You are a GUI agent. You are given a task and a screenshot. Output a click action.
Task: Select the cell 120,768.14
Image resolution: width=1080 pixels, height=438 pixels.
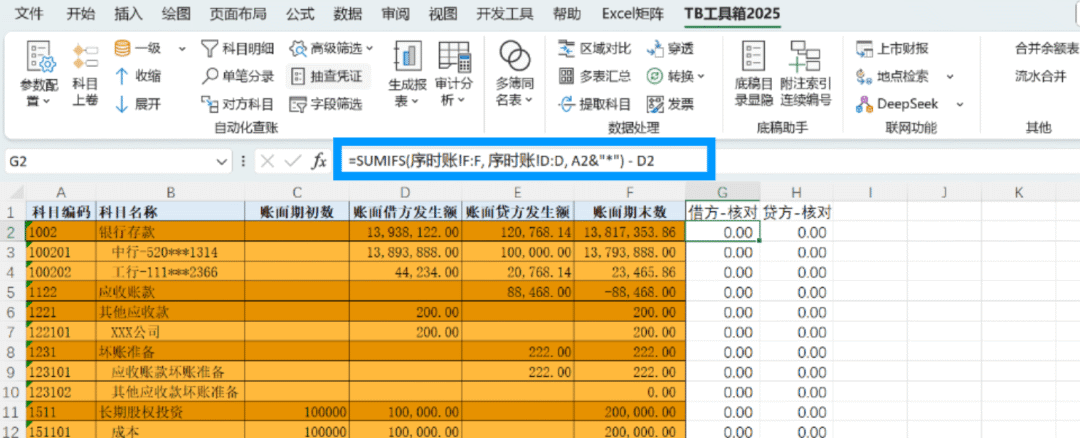[518, 232]
